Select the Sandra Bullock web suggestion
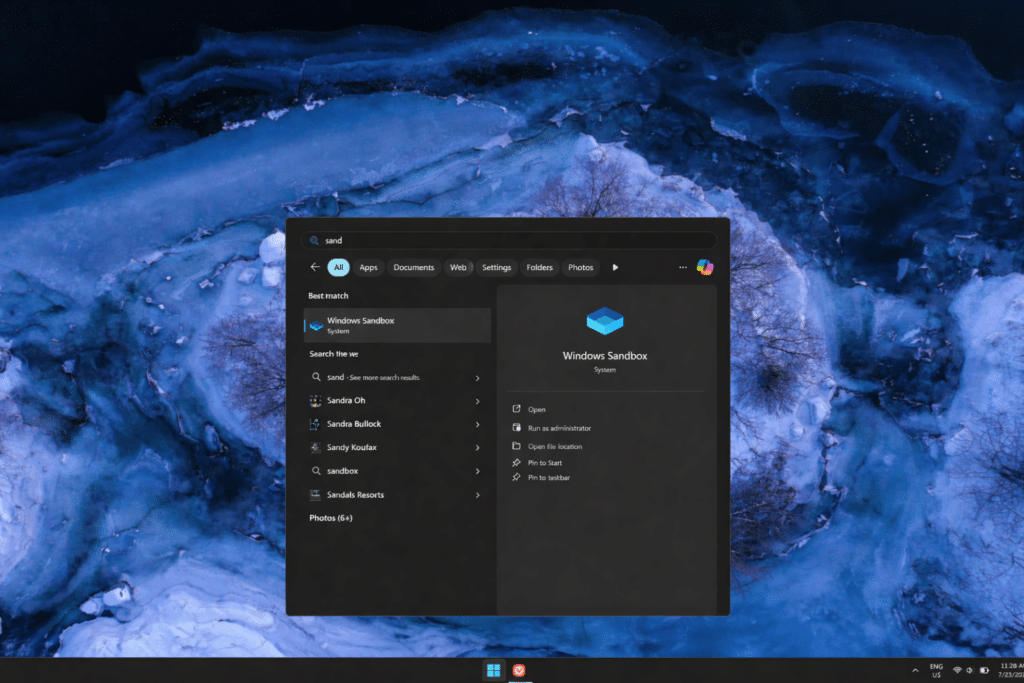The width and height of the screenshot is (1024, 683). [397, 424]
